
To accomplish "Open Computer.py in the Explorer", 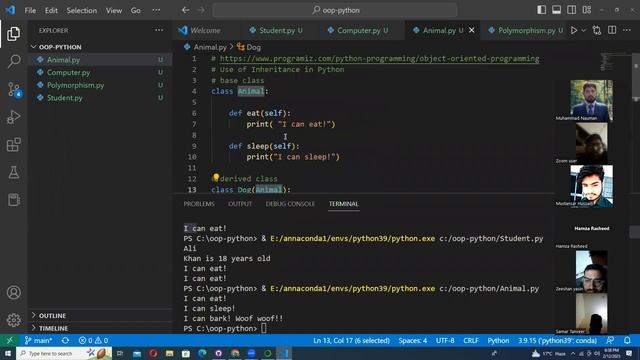I will (x=100, y=72).
